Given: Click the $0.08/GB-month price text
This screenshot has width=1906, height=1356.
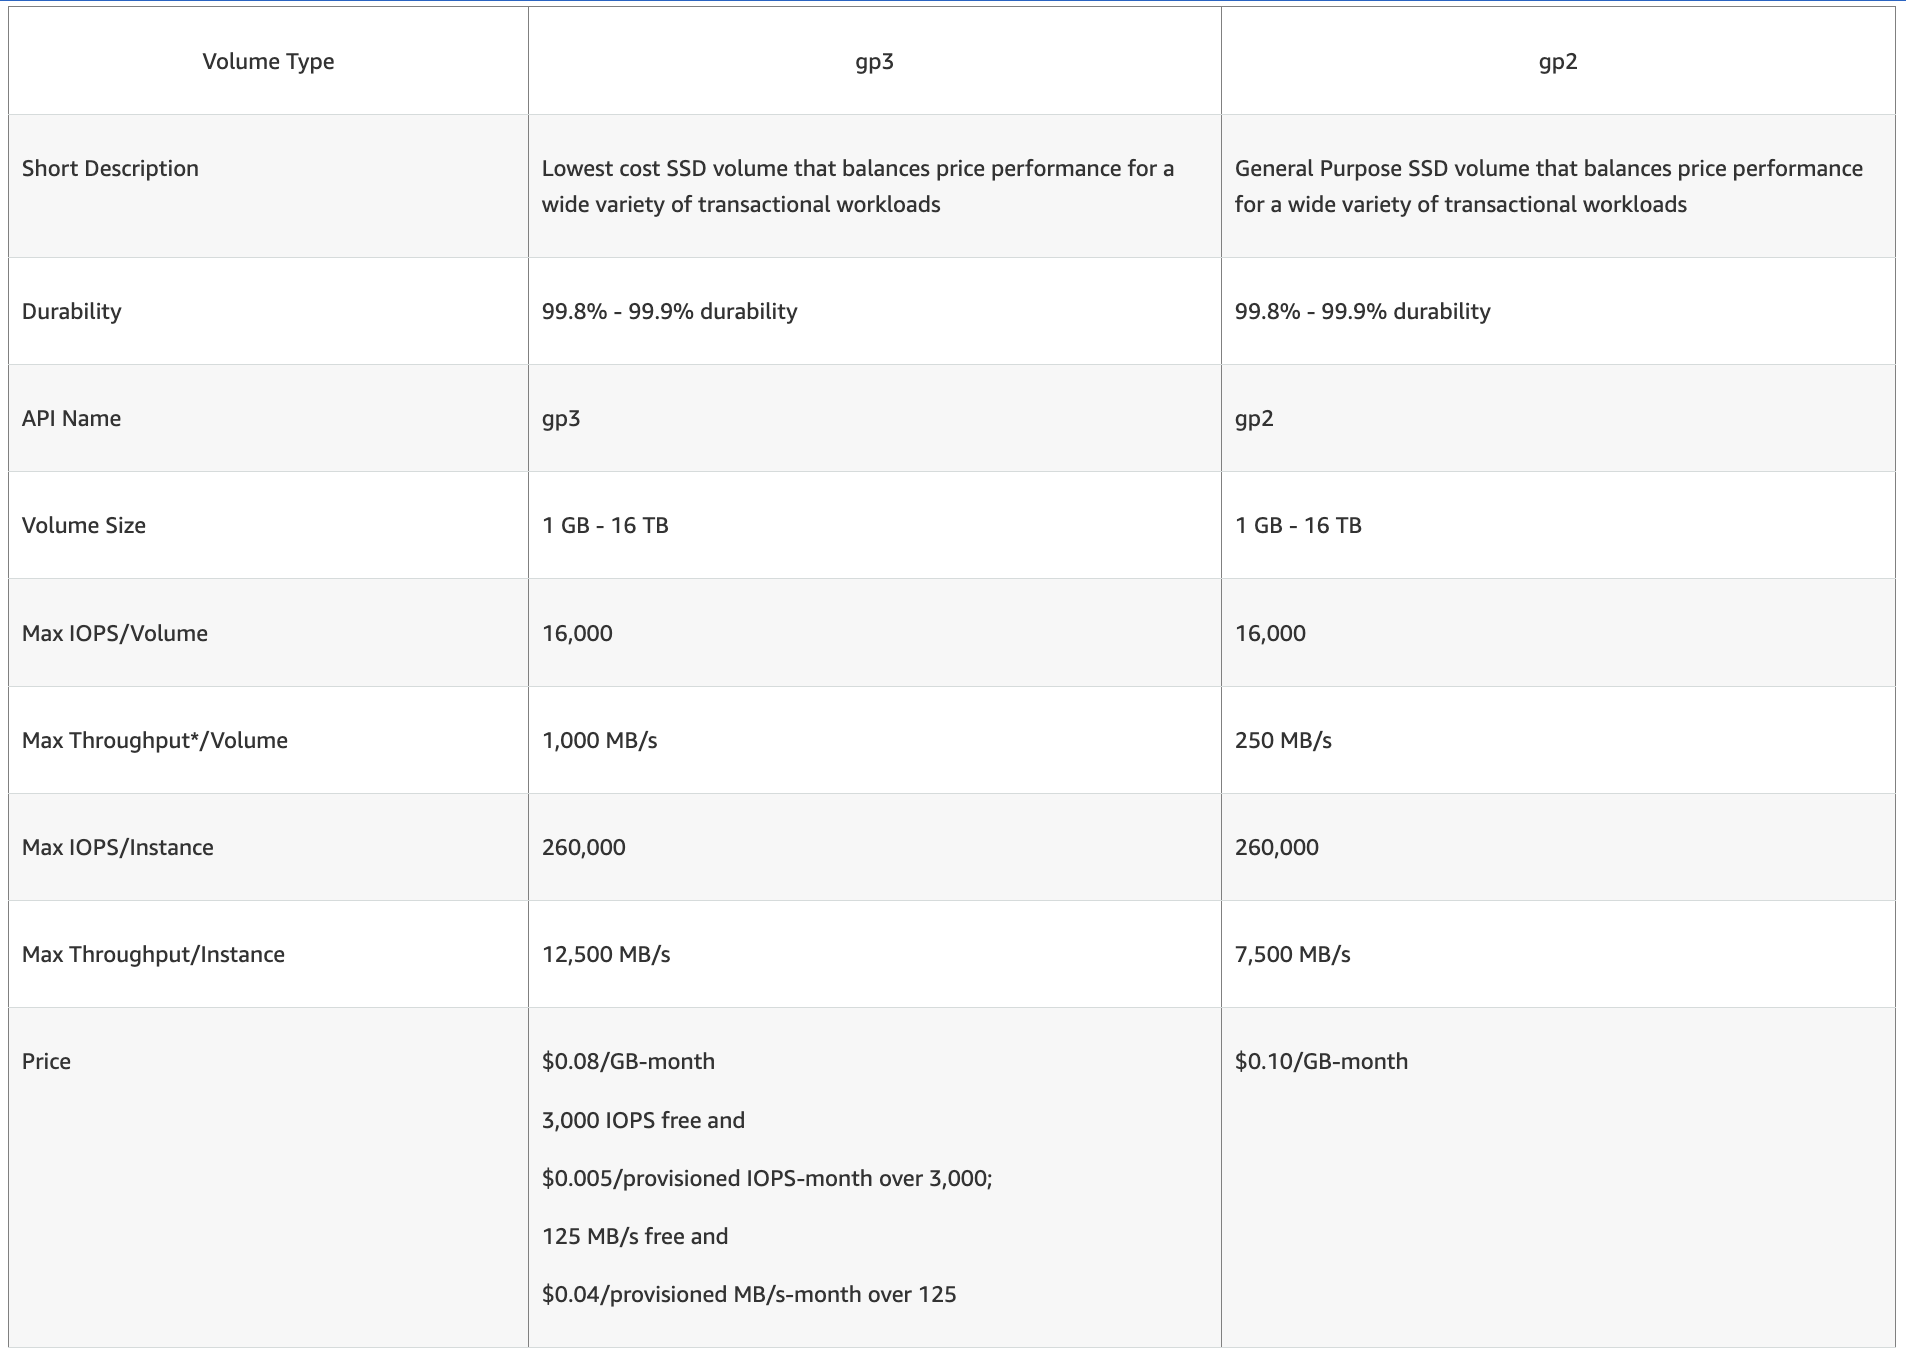Looking at the screenshot, I should [628, 1061].
